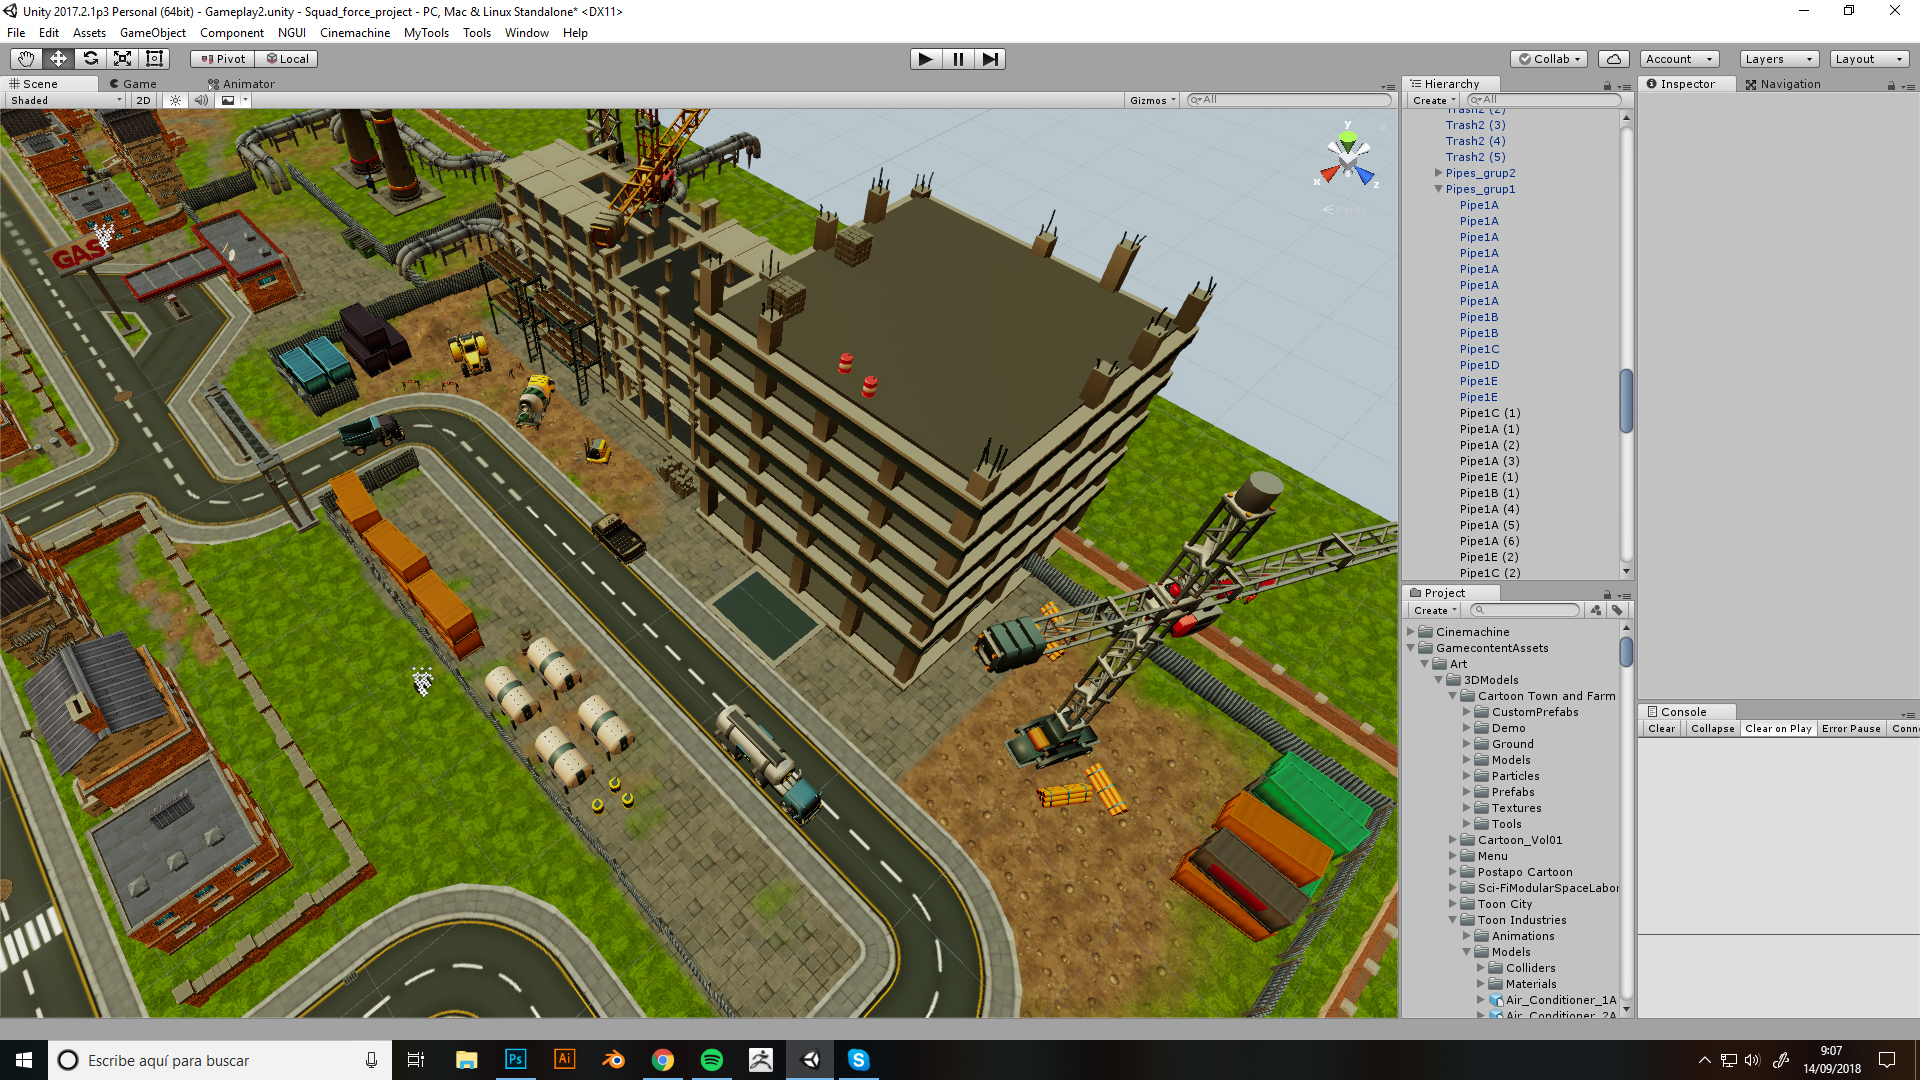Click the Project panel scrollbar

[x=1626, y=652]
